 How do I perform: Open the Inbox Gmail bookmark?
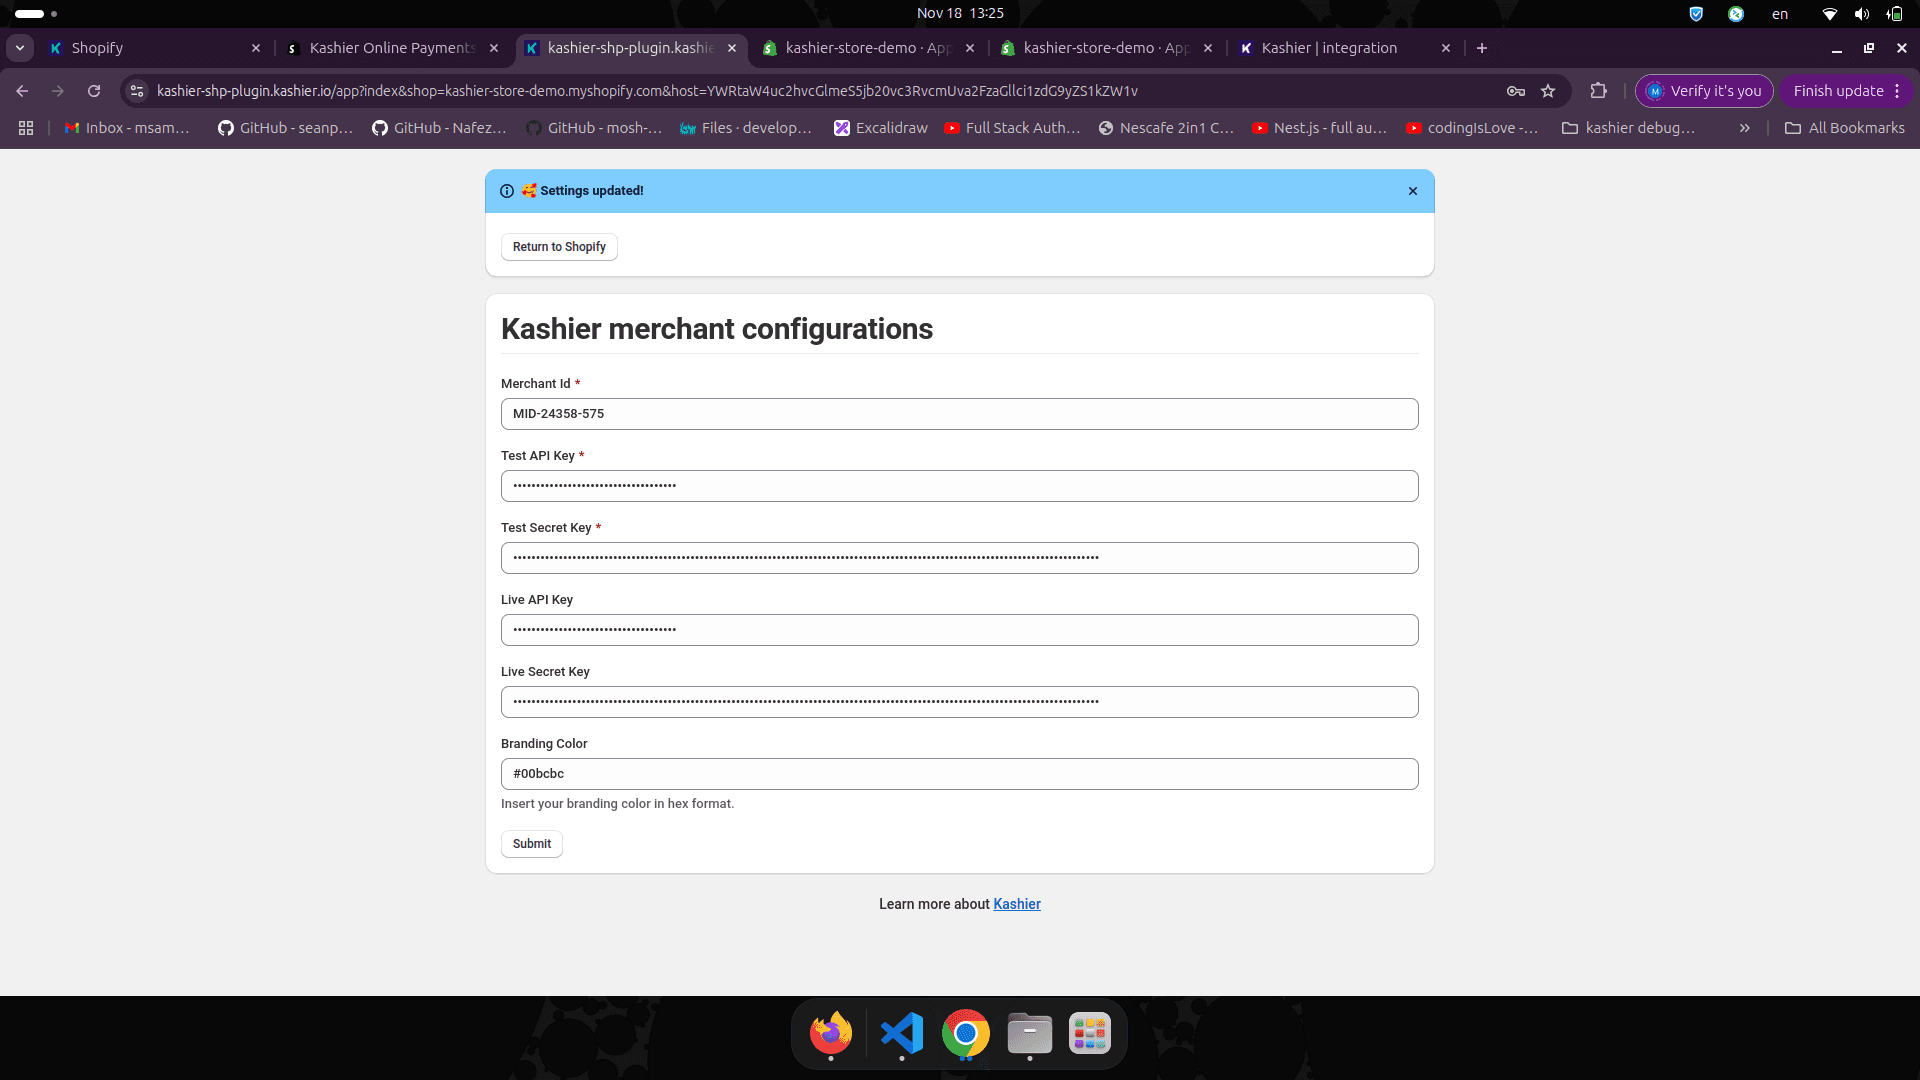click(127, 128)
